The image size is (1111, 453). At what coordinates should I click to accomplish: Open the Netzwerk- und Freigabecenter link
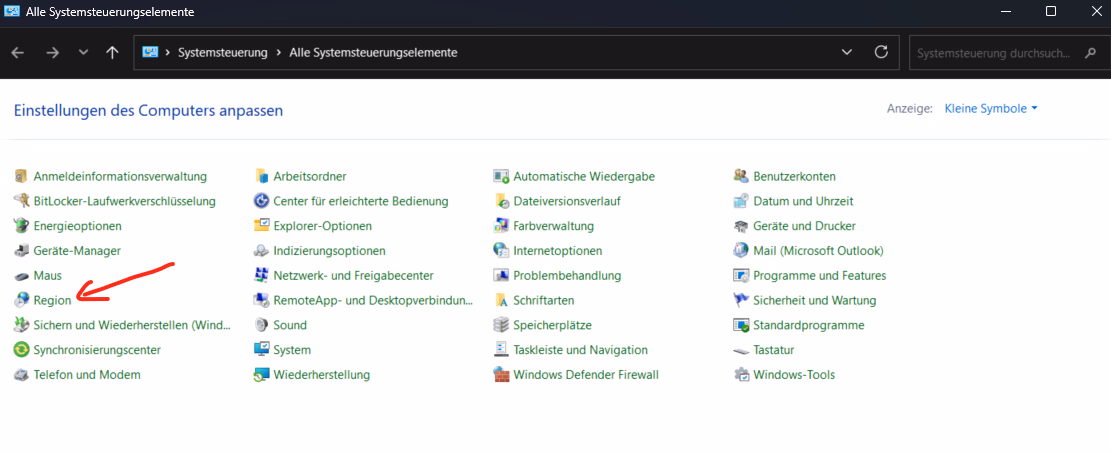[x=354, y=275]
